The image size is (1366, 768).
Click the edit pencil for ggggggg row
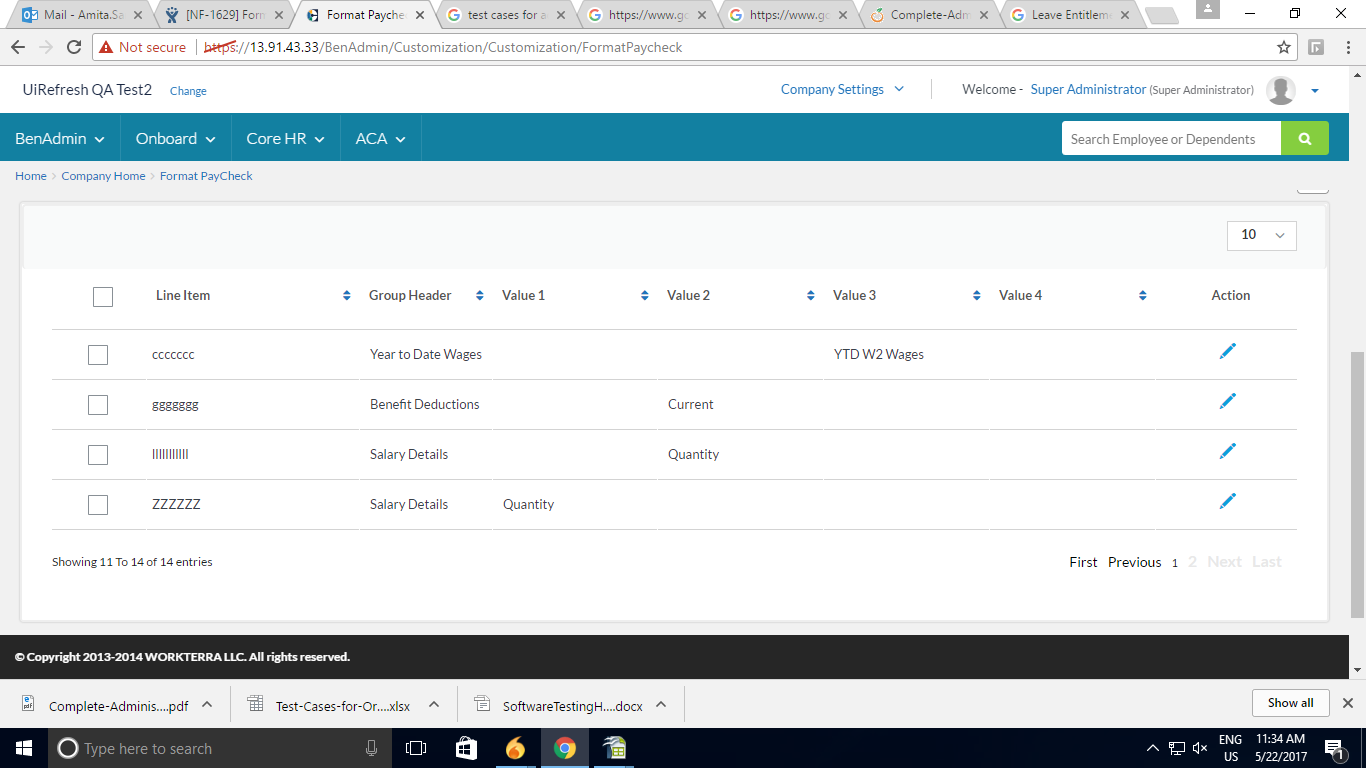(1228, 401)
